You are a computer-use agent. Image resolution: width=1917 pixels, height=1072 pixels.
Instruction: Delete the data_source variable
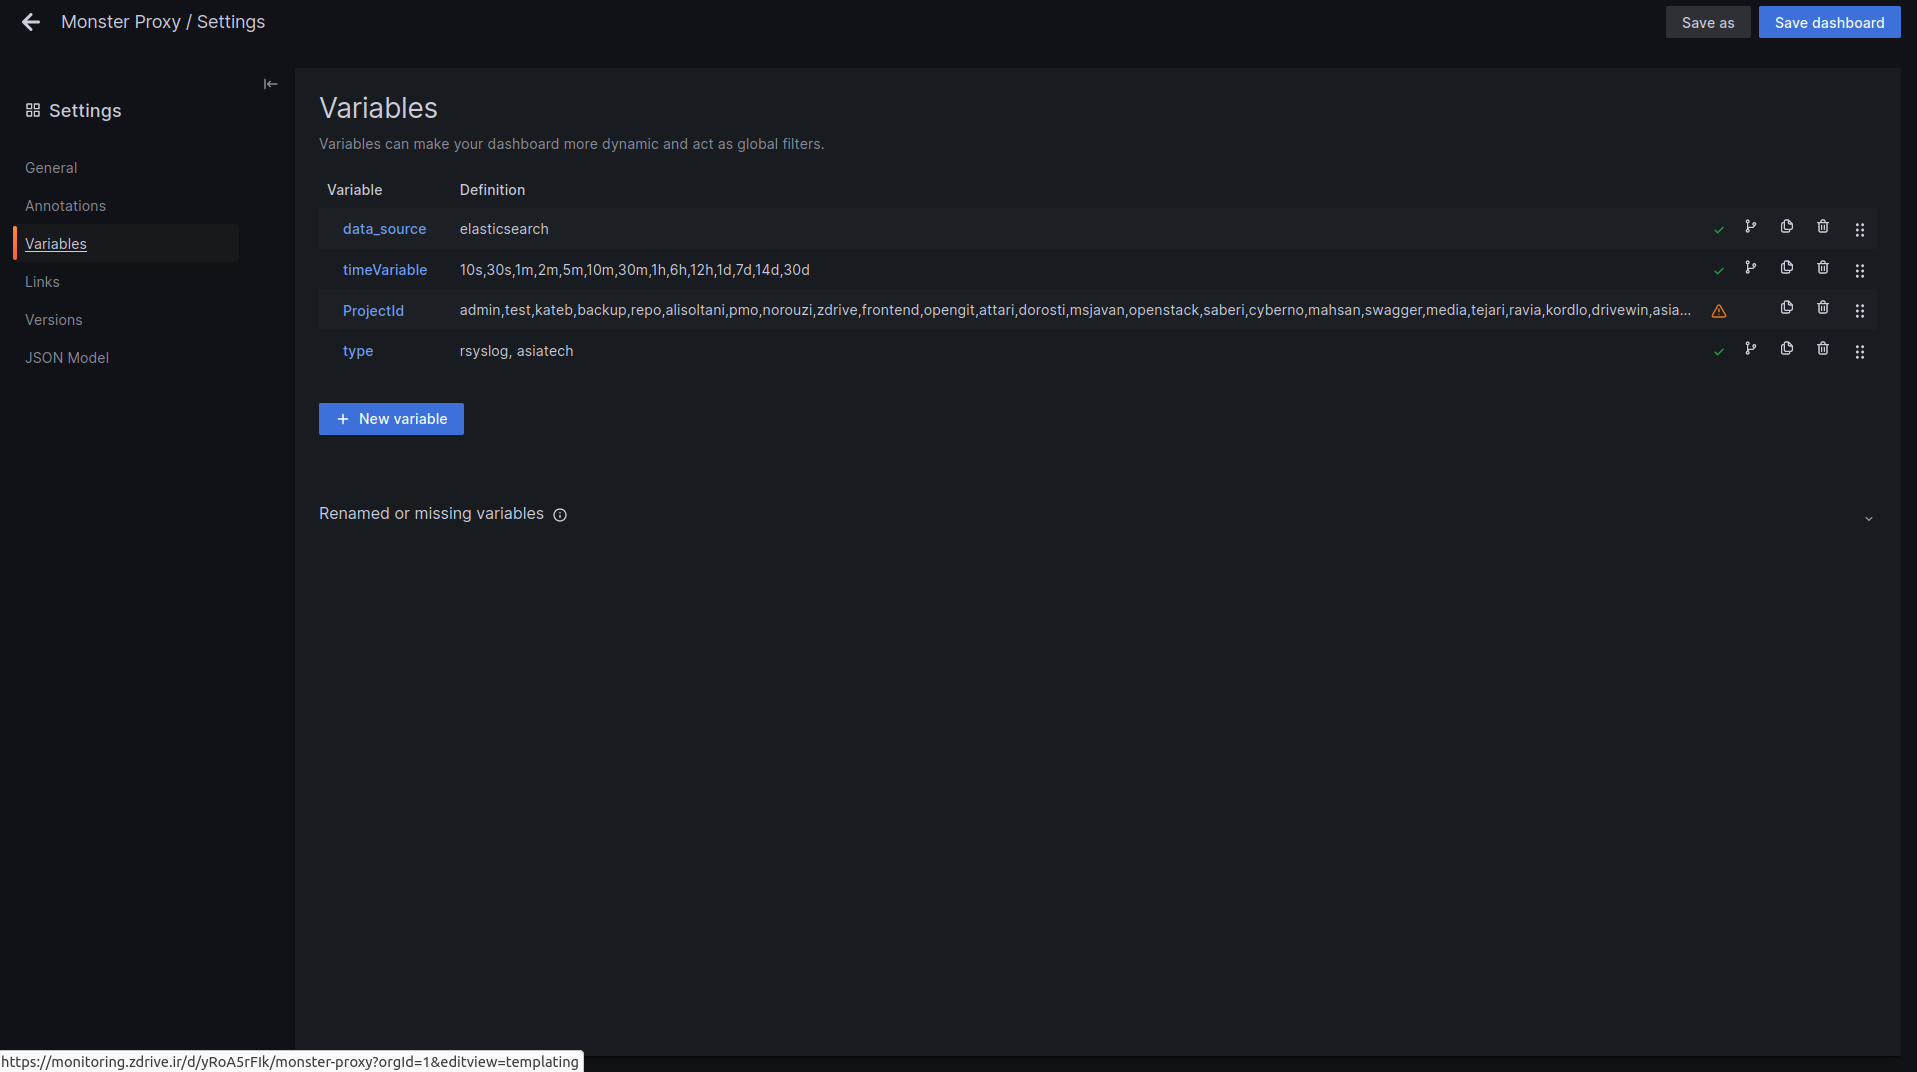click(x=1823, y=227)
